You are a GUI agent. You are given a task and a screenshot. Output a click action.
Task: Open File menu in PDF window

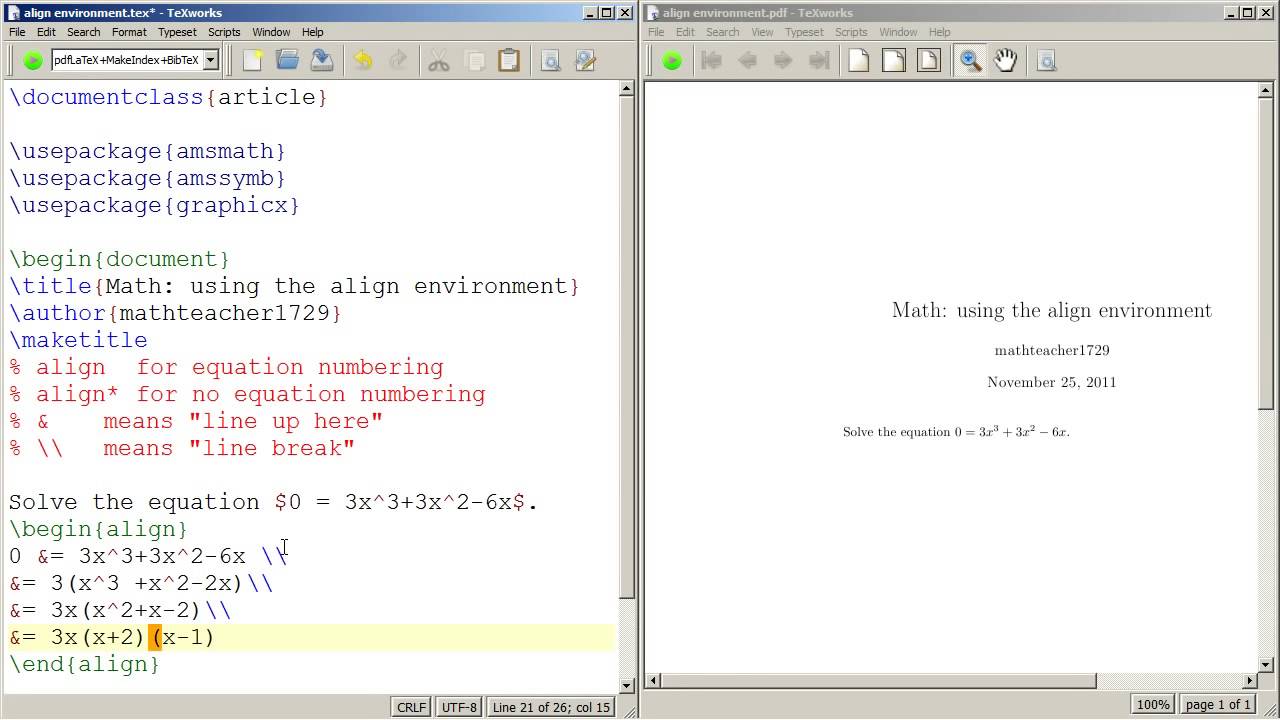[656, 32]
